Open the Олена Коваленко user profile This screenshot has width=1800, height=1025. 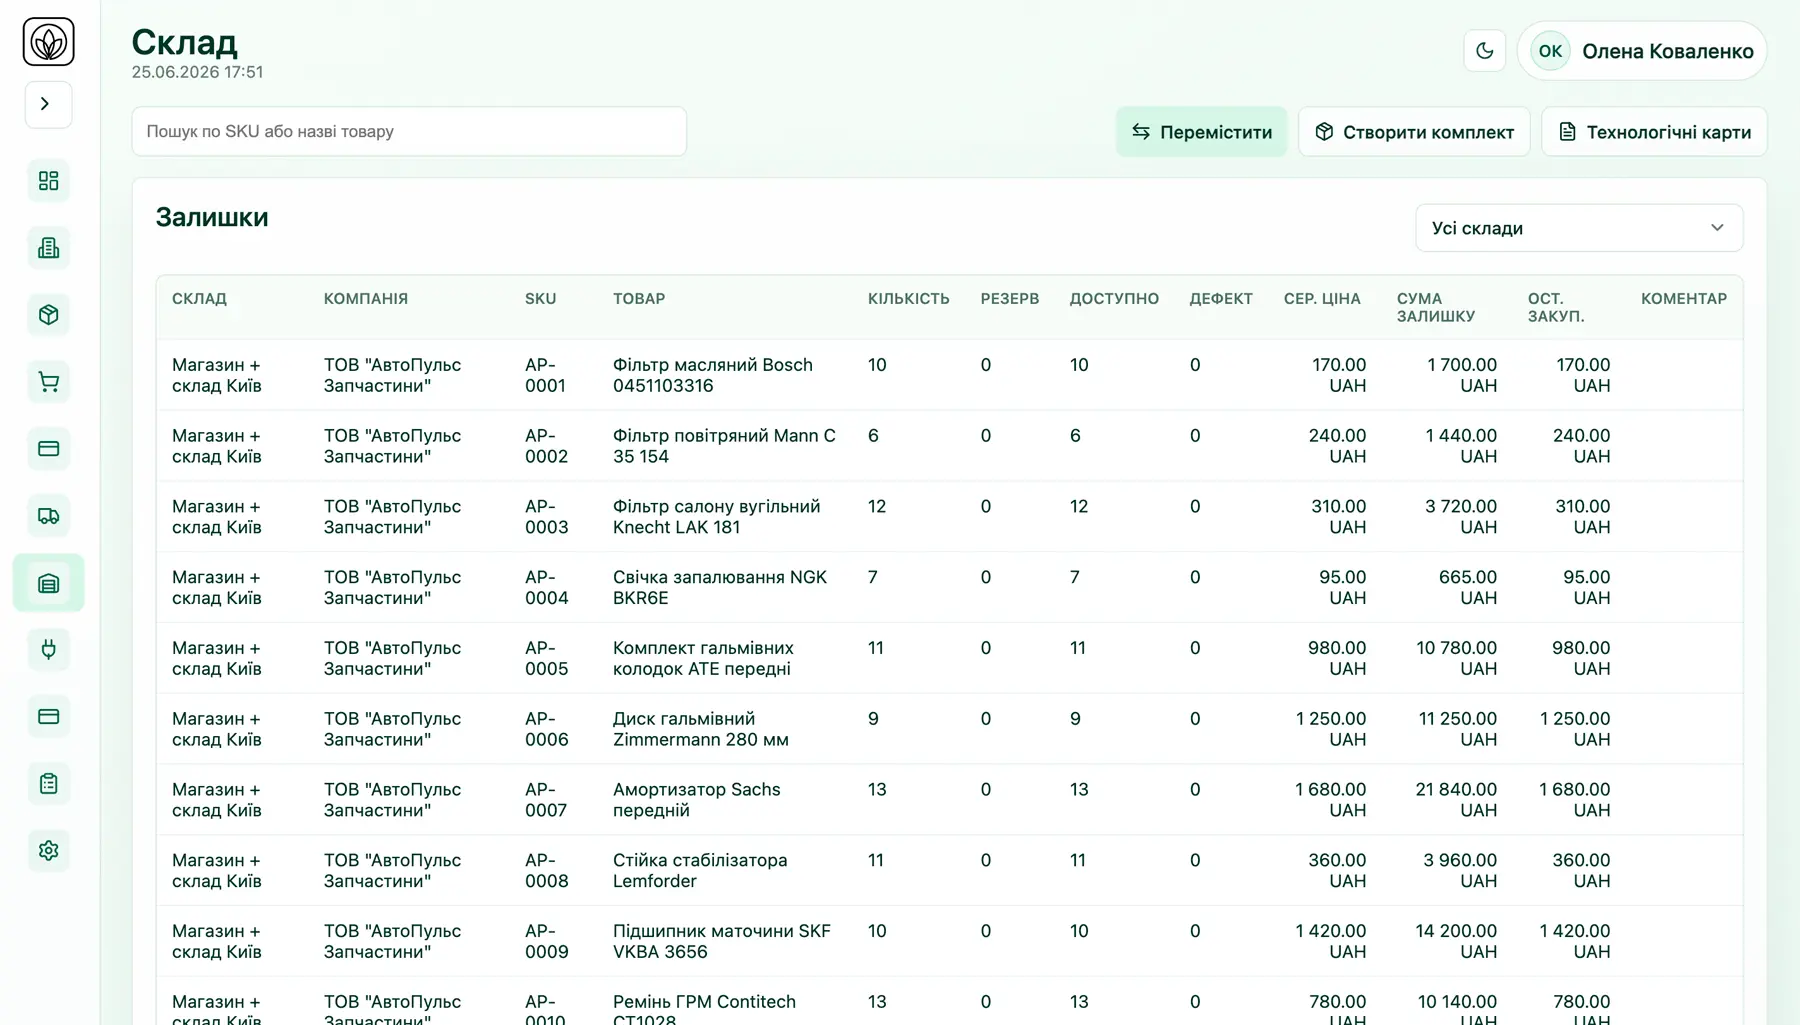click(x=1642, y=51)
